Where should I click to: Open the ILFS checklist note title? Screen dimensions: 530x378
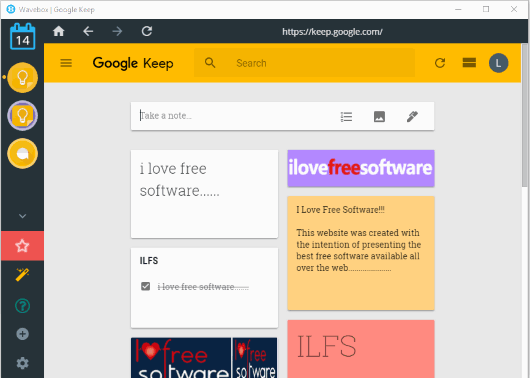click(x=149, y=261)
